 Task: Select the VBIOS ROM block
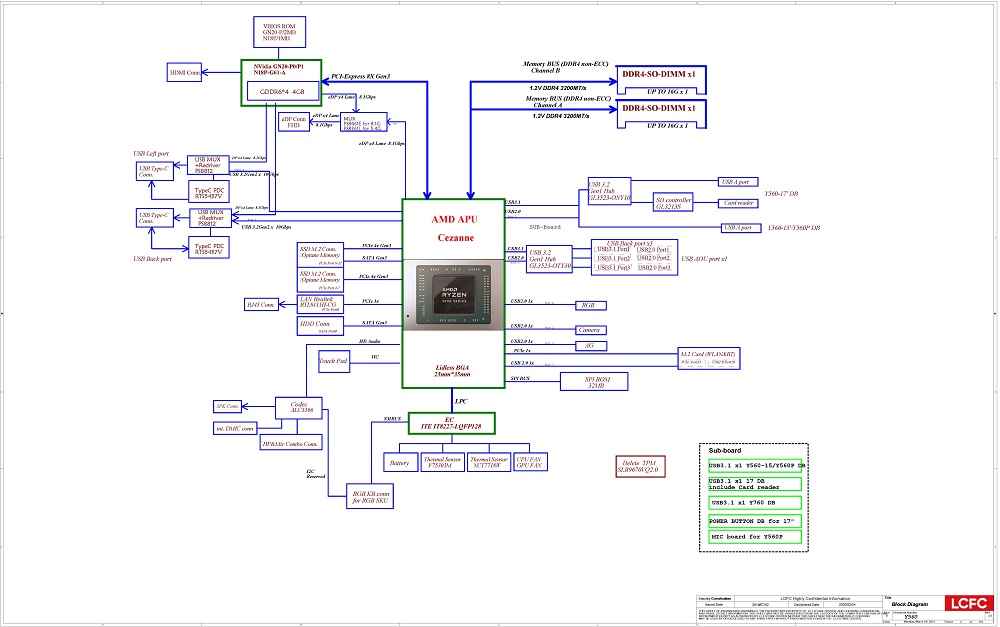coord(276,32)
